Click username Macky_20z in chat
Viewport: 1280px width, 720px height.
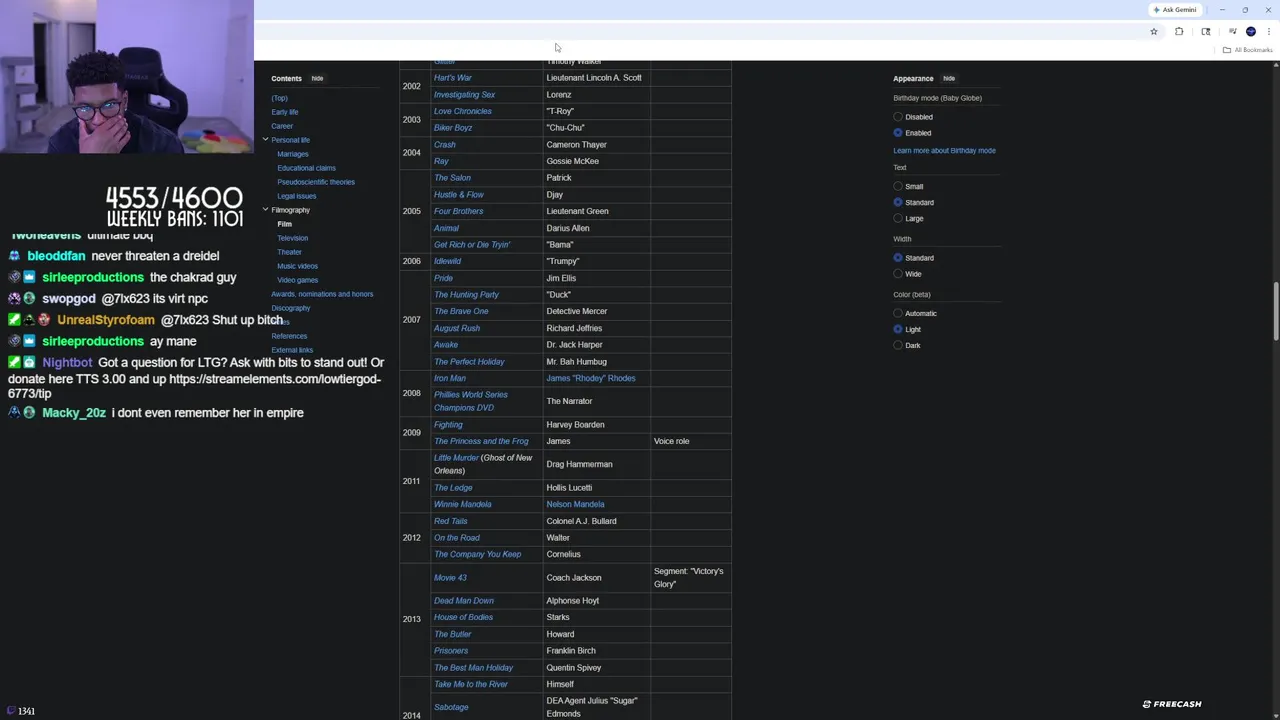click(73, 413)
